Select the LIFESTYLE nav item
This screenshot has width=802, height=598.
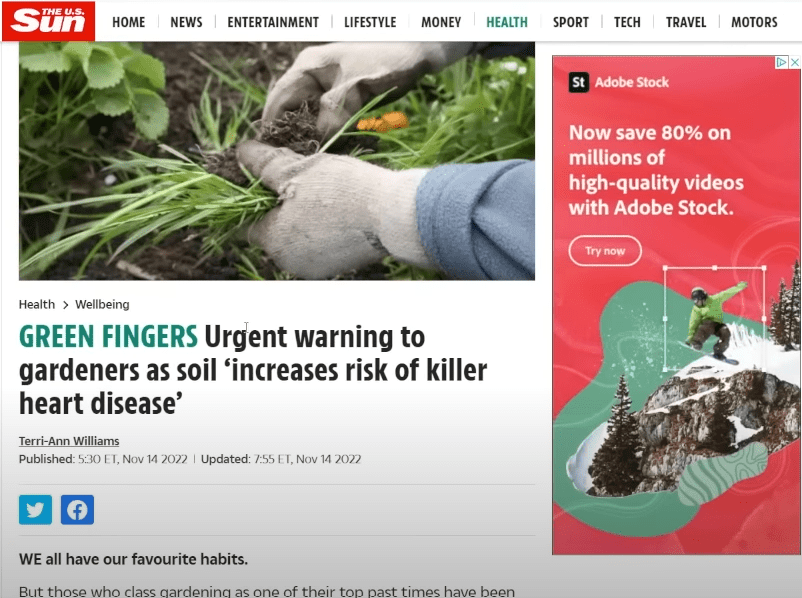tap(370, 23)
